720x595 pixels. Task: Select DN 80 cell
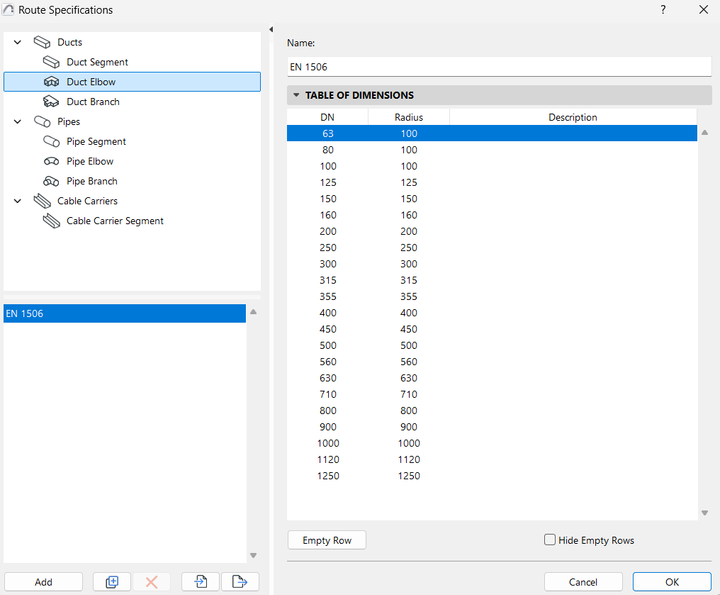tap(328, 150)
